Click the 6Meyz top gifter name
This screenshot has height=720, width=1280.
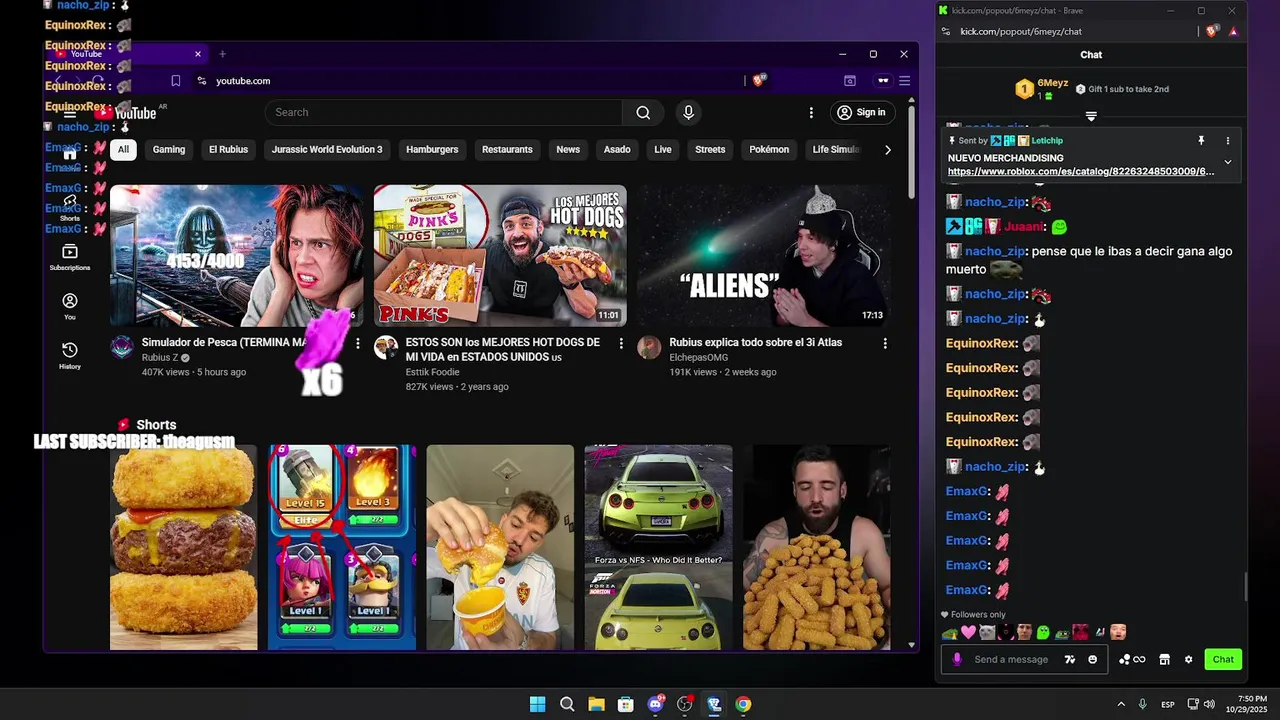[1052, 83]
